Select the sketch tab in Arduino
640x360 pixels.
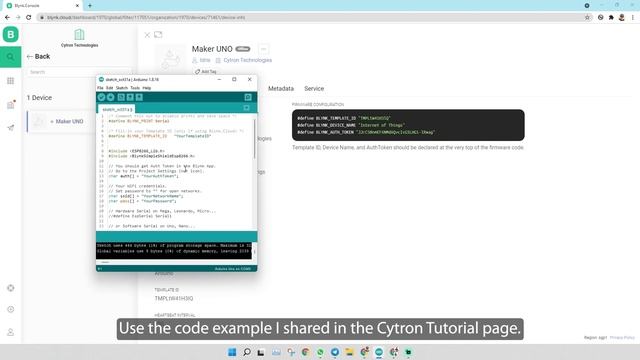pyautogui.click(x=116, y=109)
